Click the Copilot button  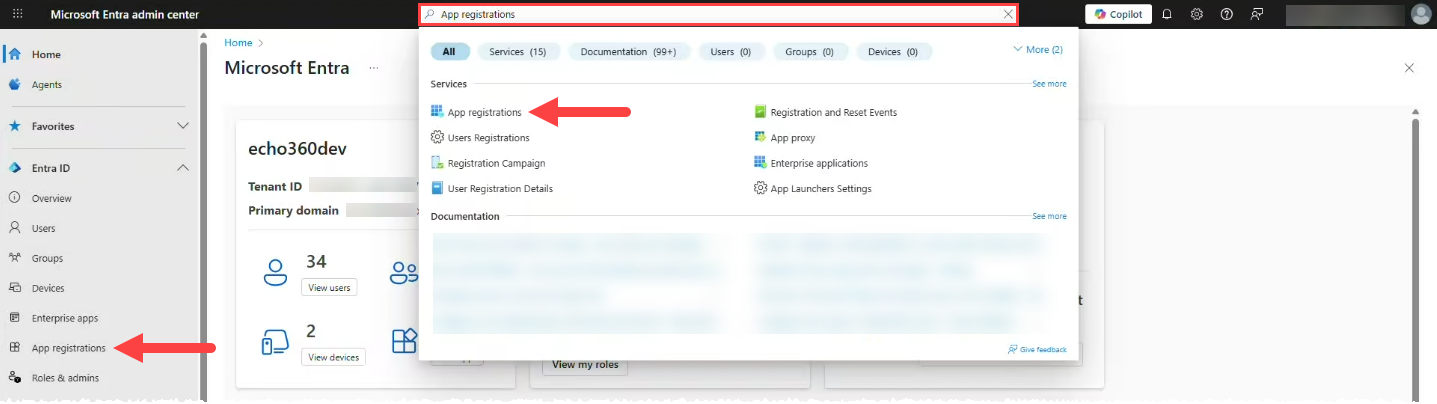[x=1118, y=14]
